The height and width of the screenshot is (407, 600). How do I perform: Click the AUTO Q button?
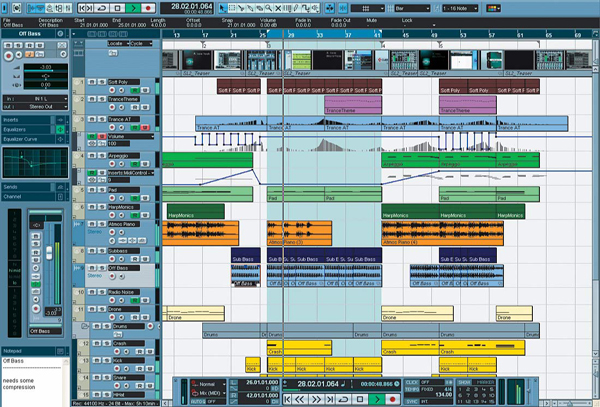coord(197,401)
